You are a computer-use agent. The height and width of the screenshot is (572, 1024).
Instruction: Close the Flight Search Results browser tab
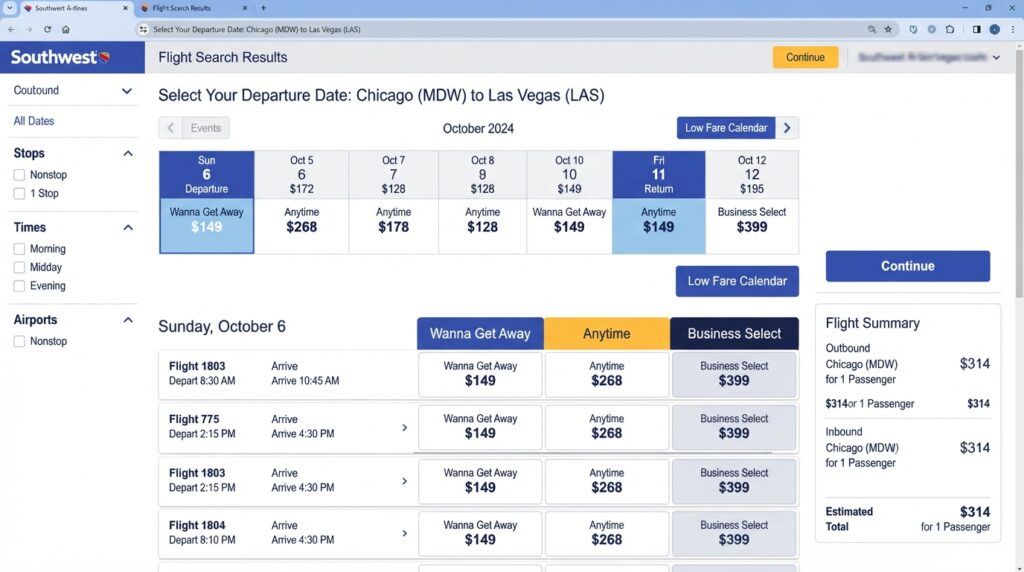[x=244, y=8]
